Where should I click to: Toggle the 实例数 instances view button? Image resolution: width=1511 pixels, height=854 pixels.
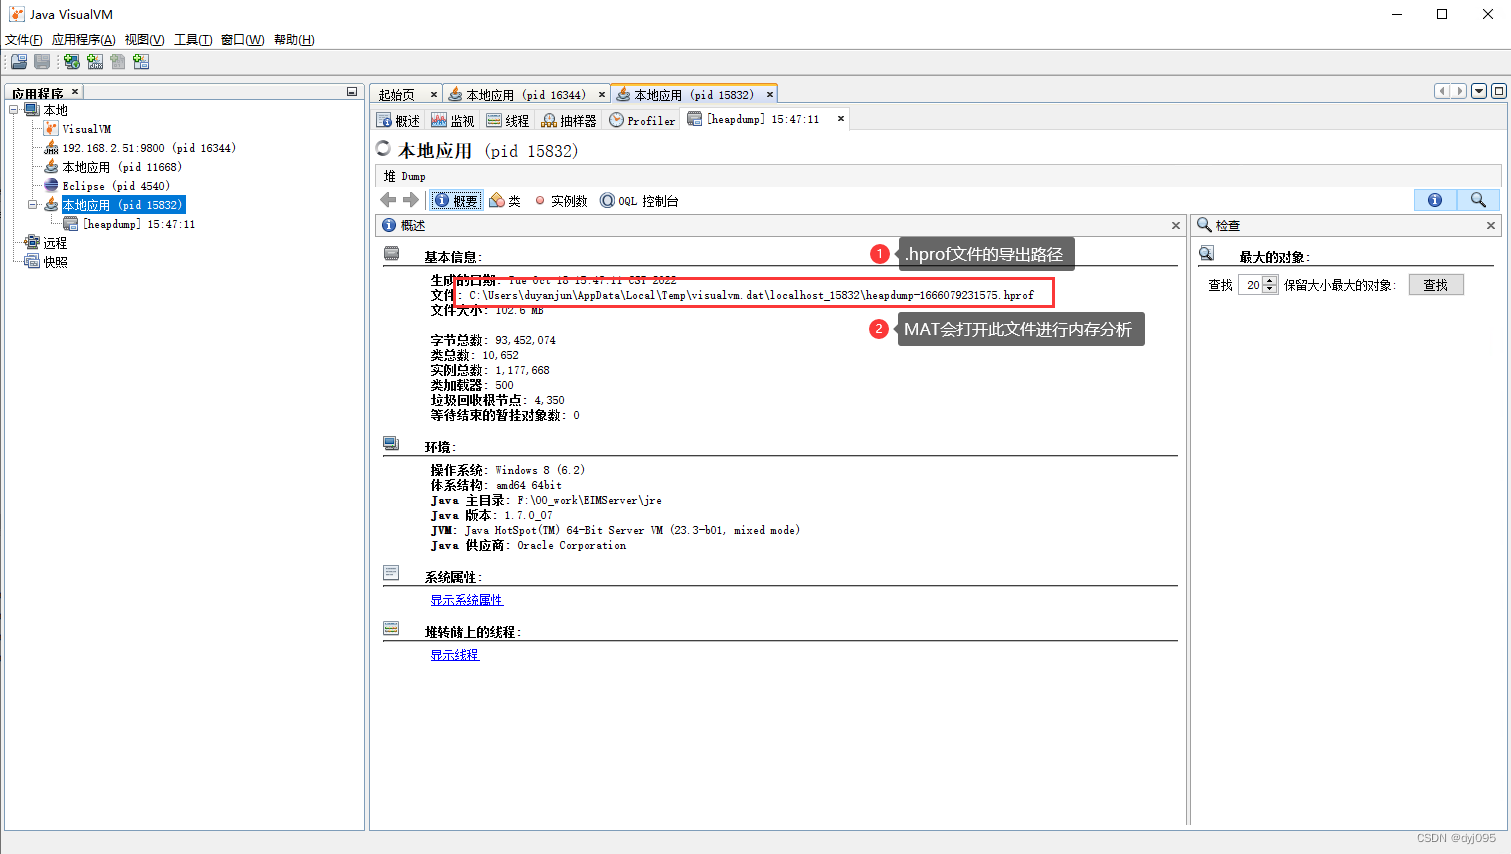[x=561, y=201]
